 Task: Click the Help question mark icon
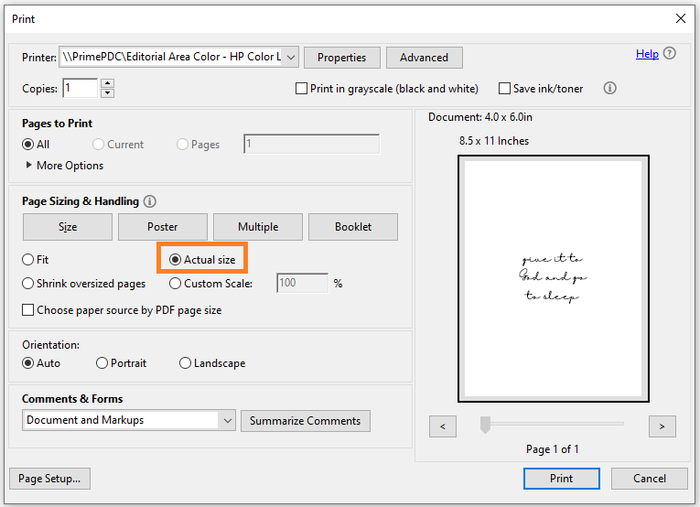pos(669,54)
